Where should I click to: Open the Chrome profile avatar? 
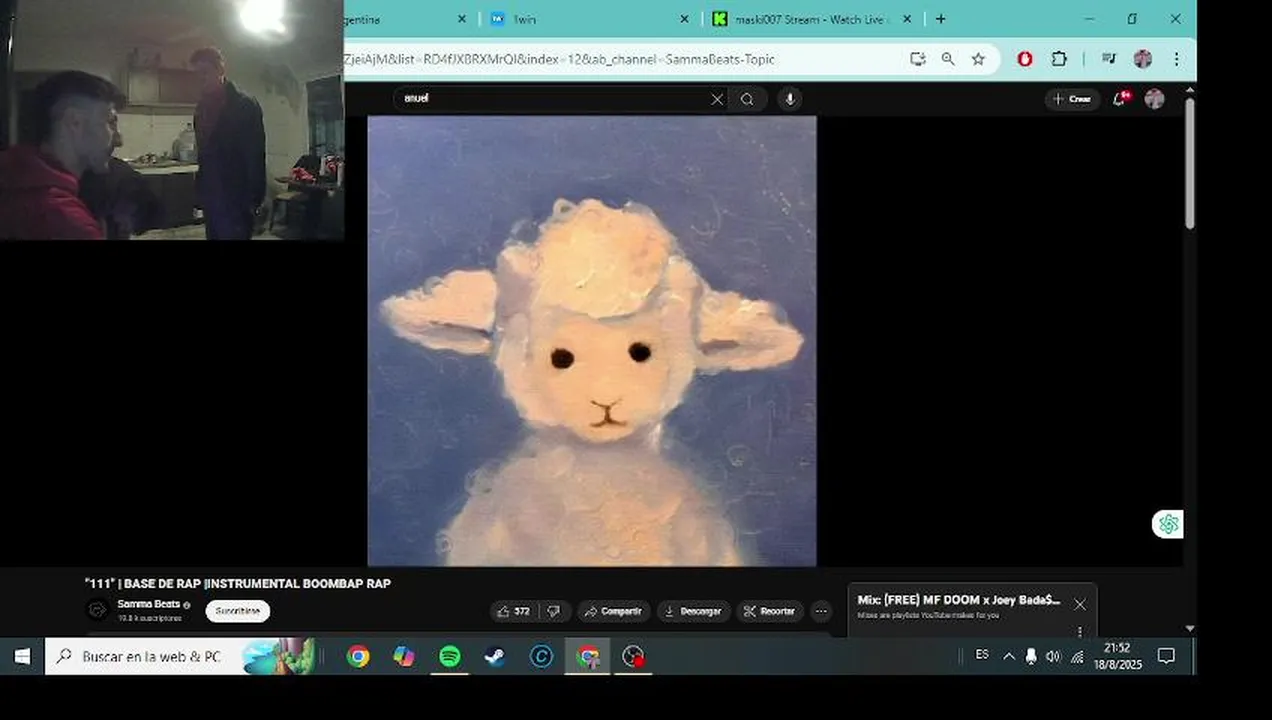coord(1143,59)
